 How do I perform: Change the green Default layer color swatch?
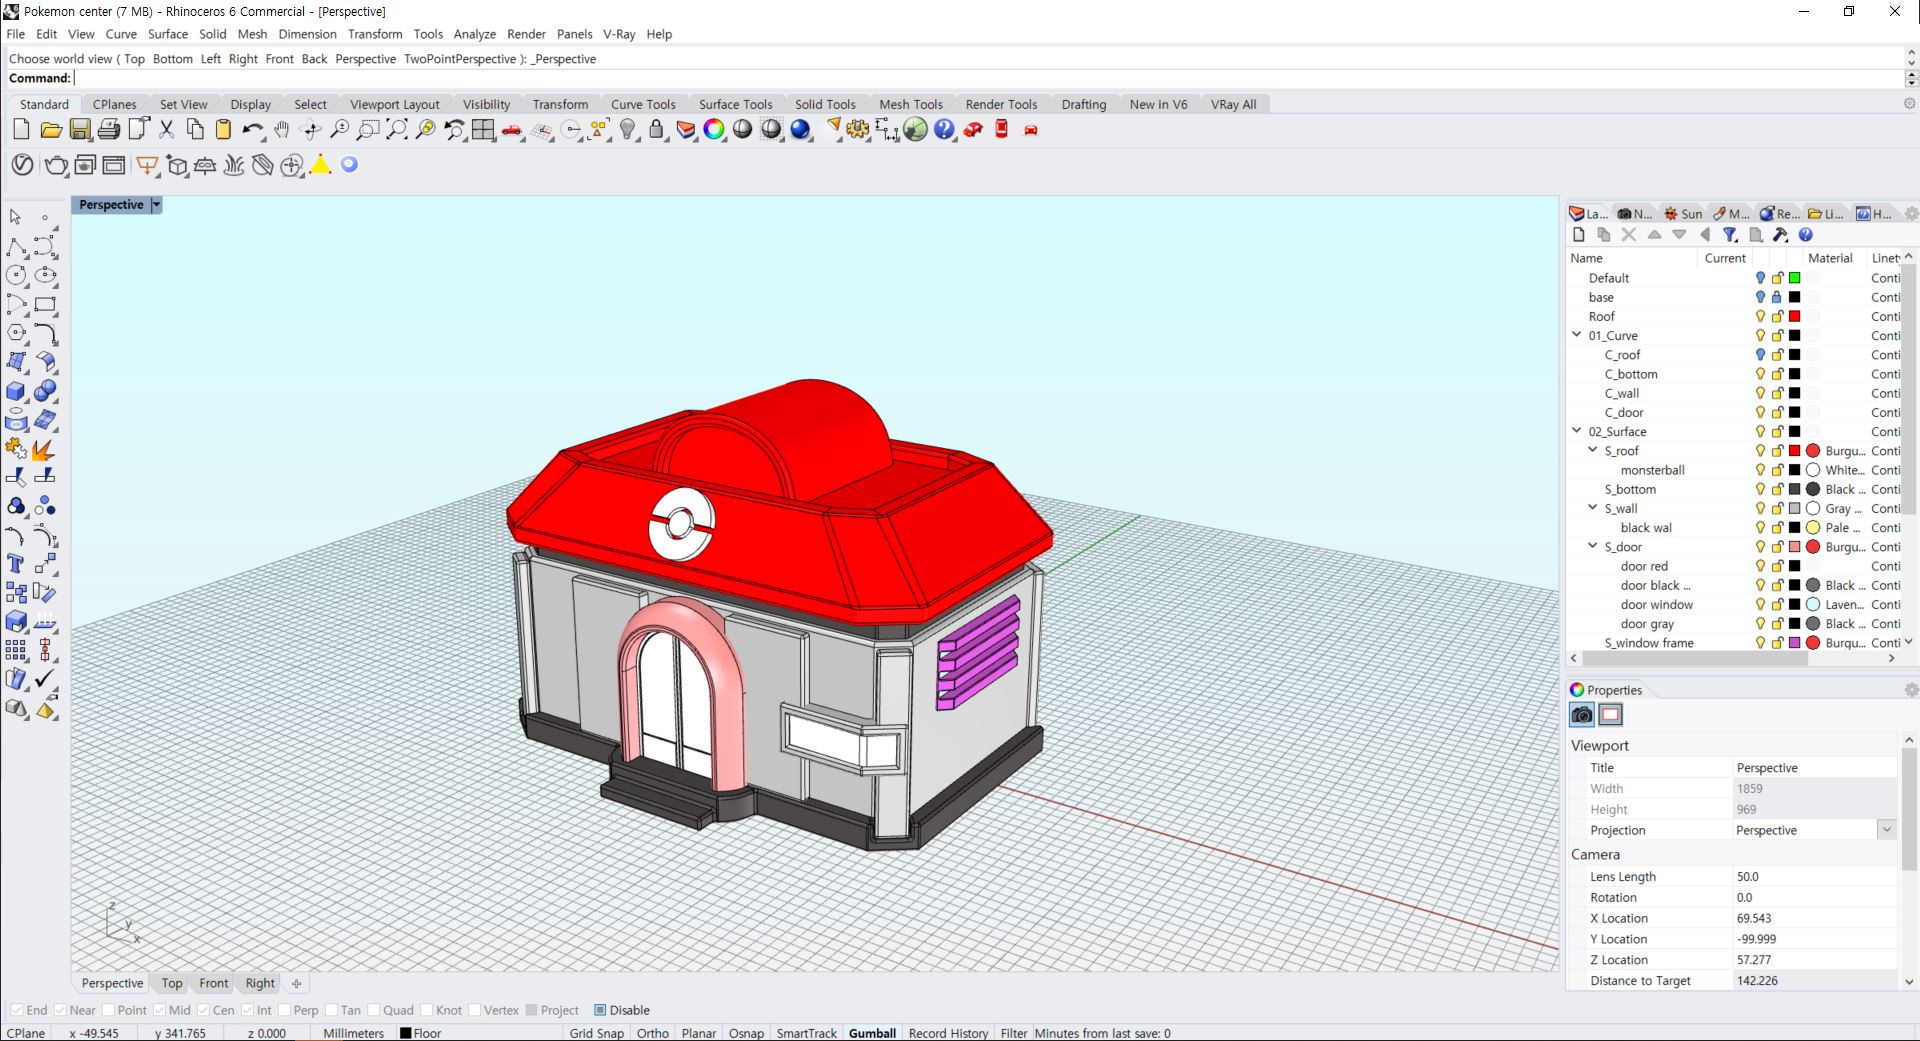point(1795,278)
